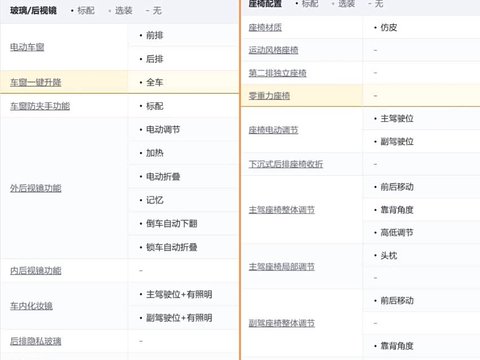The image size is (480, 360).
Task: Click 副驾驶位 under 座椅电动调节
Action: (397, 141)
